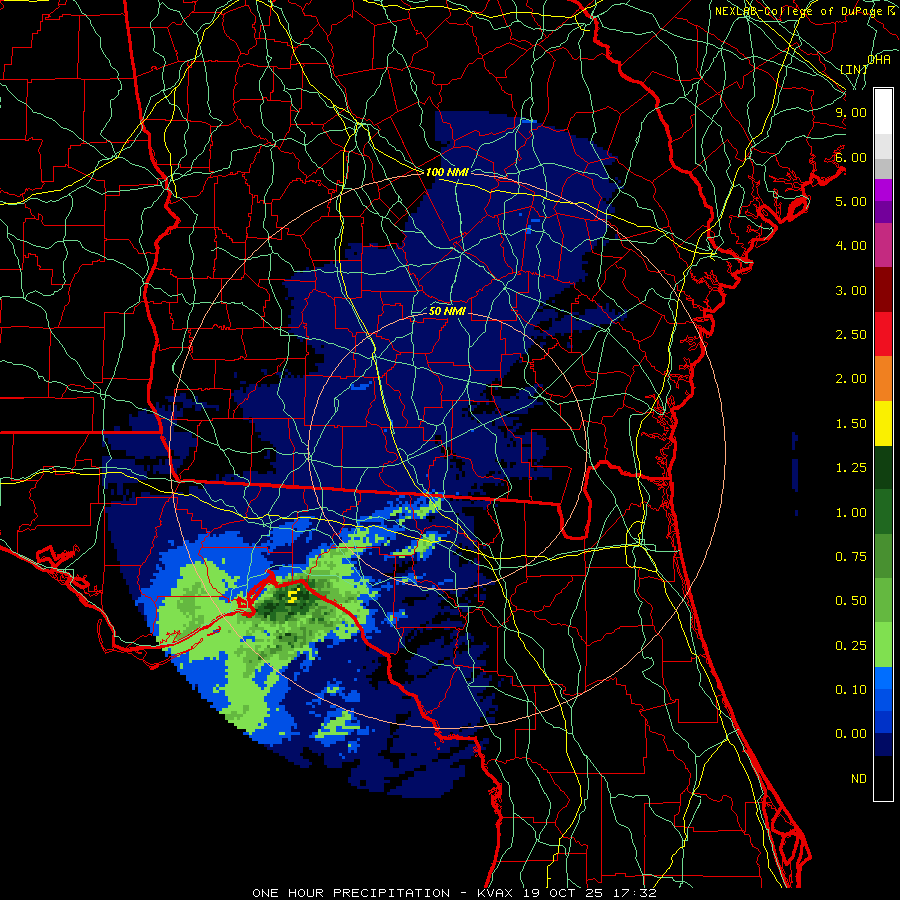Click the OHA product code label
900x900 pixels.
coord(879,59)
